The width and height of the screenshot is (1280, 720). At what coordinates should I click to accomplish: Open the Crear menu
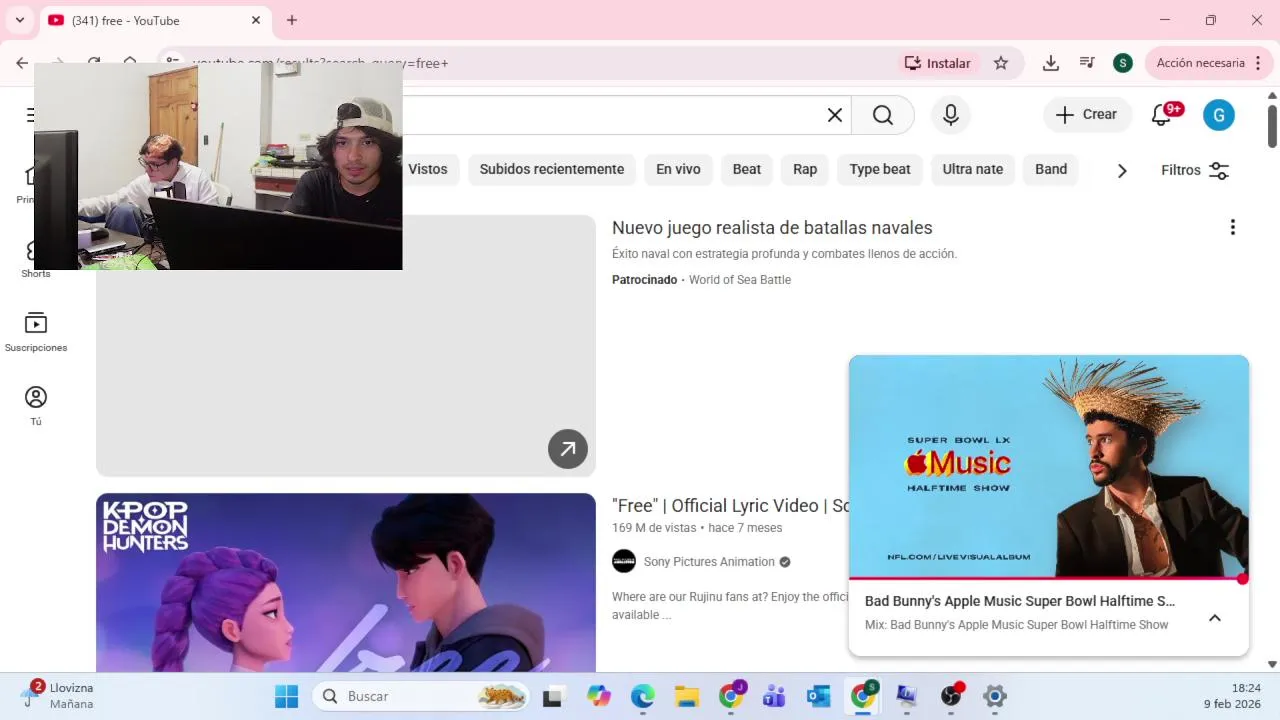1087,115
